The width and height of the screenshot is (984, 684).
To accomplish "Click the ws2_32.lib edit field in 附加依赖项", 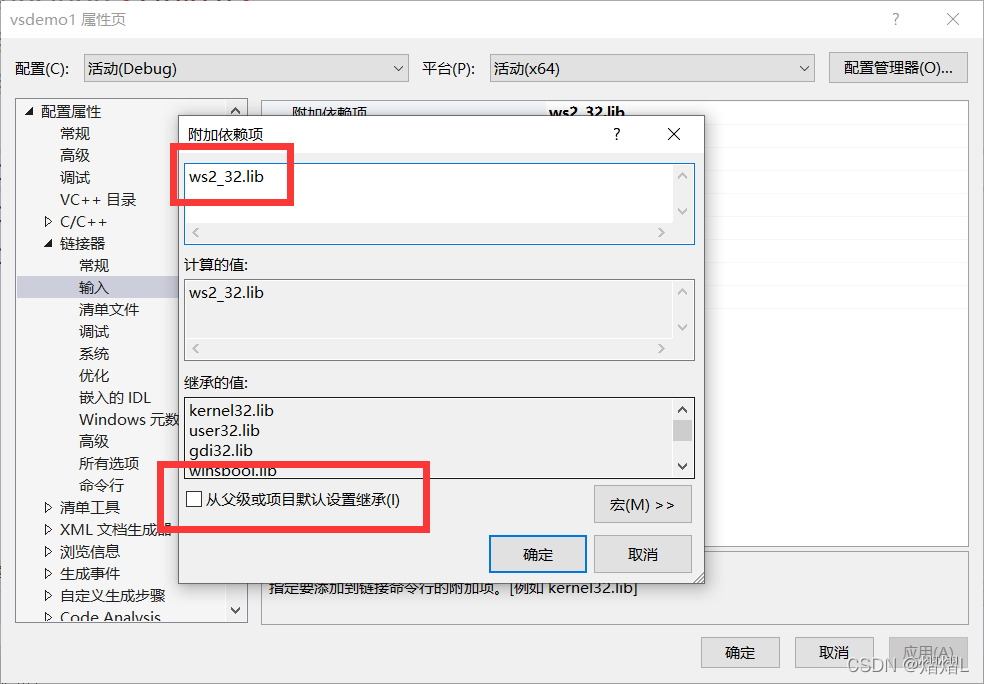I will point(429,193).
